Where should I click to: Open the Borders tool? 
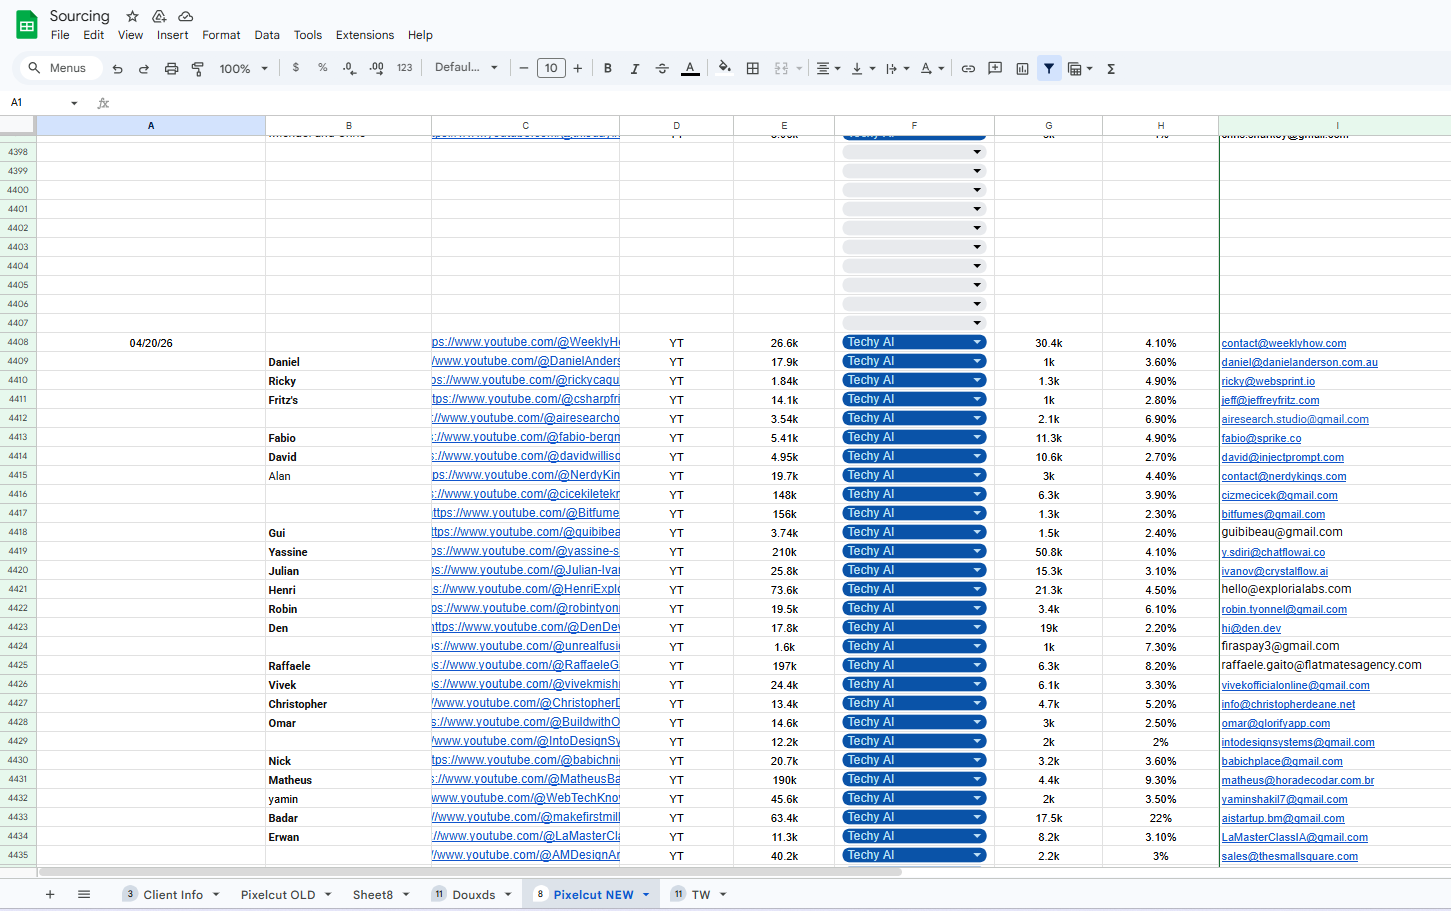pos(753,69)
